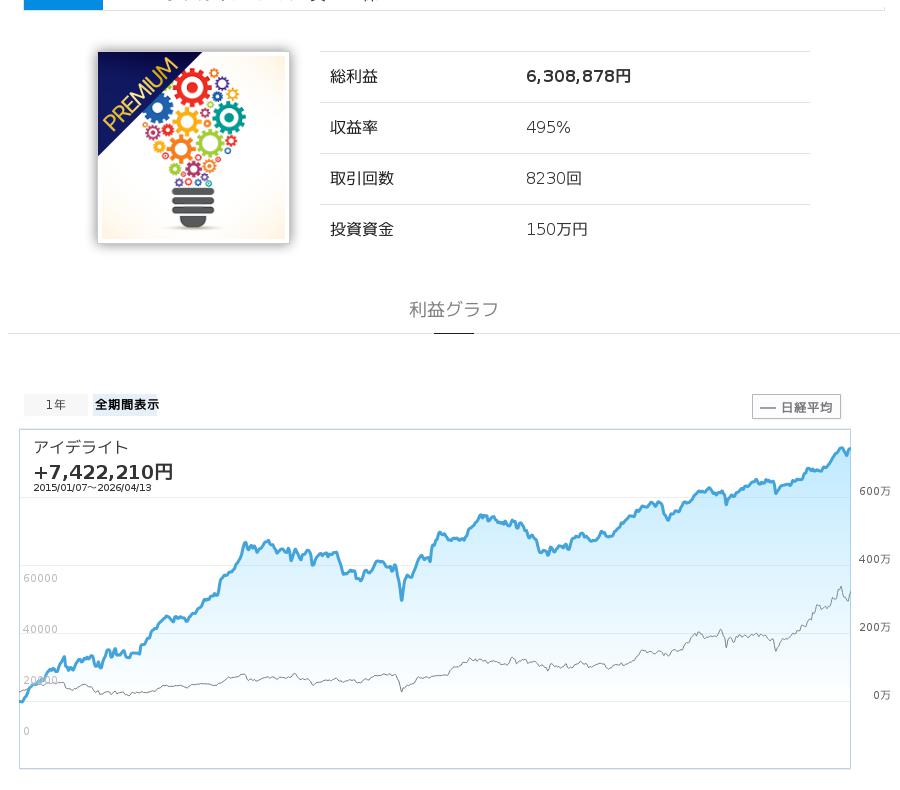Click the アイデライト chart title
Screen dimensions: 900x790
[81, 447]
